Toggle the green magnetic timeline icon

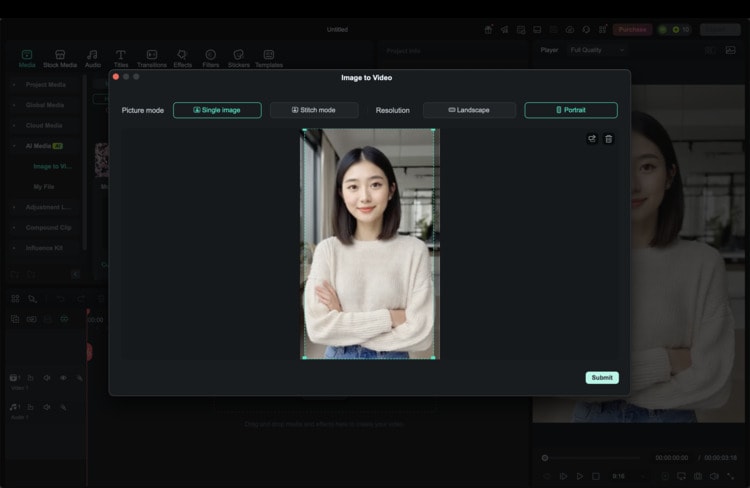tap(64, 319)
